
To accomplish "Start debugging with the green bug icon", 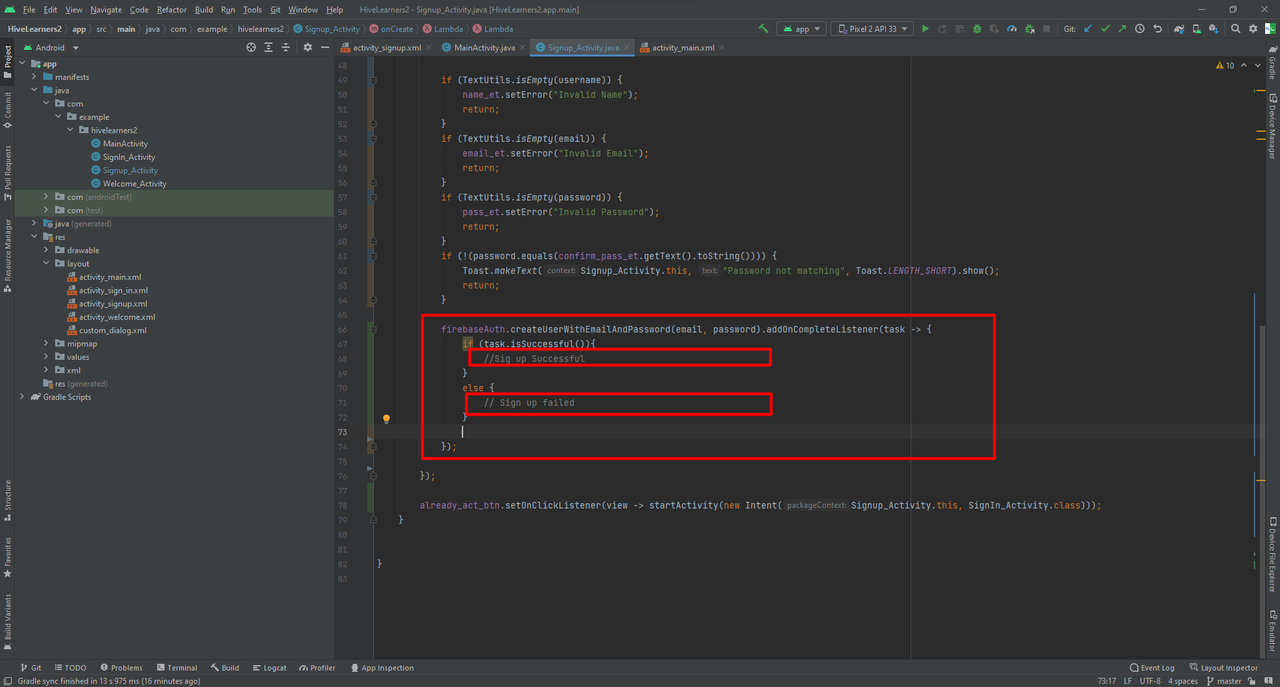I will pyautogui.click(x=977, y=29).
